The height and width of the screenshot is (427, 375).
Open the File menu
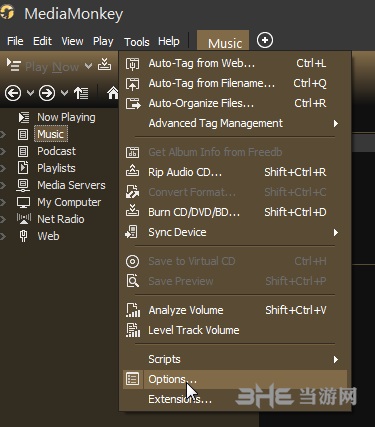15,41
